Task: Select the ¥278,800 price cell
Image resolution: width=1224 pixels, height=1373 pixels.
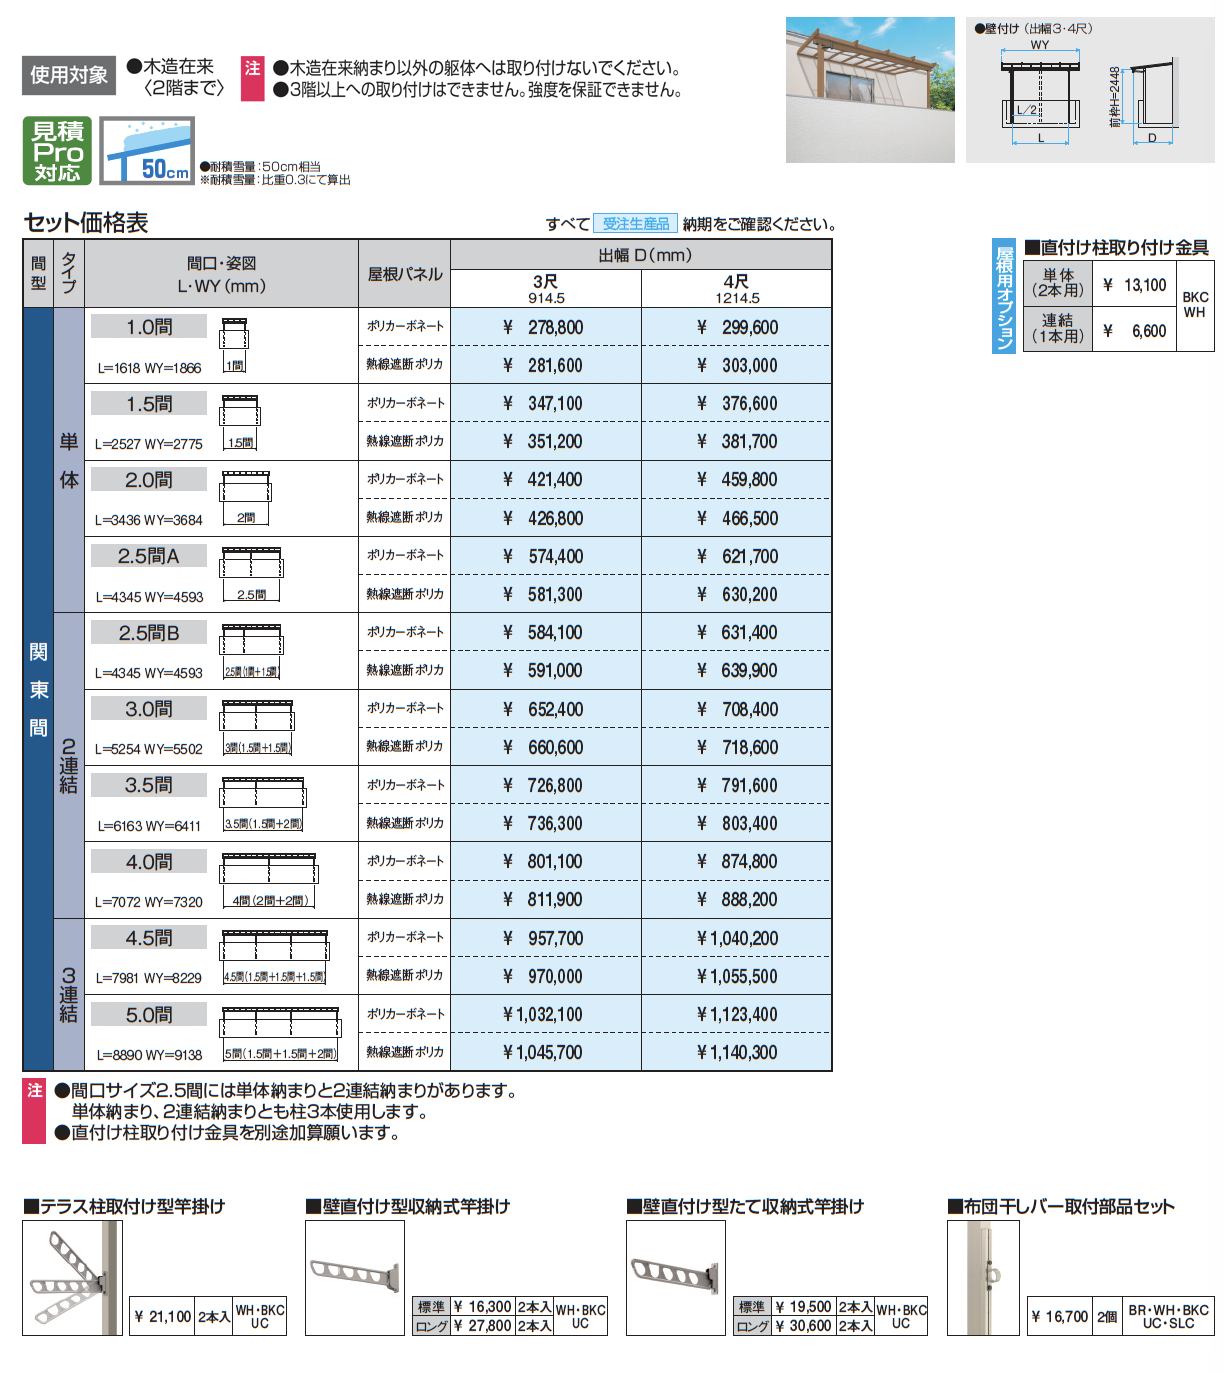Action: click(546, 327)
